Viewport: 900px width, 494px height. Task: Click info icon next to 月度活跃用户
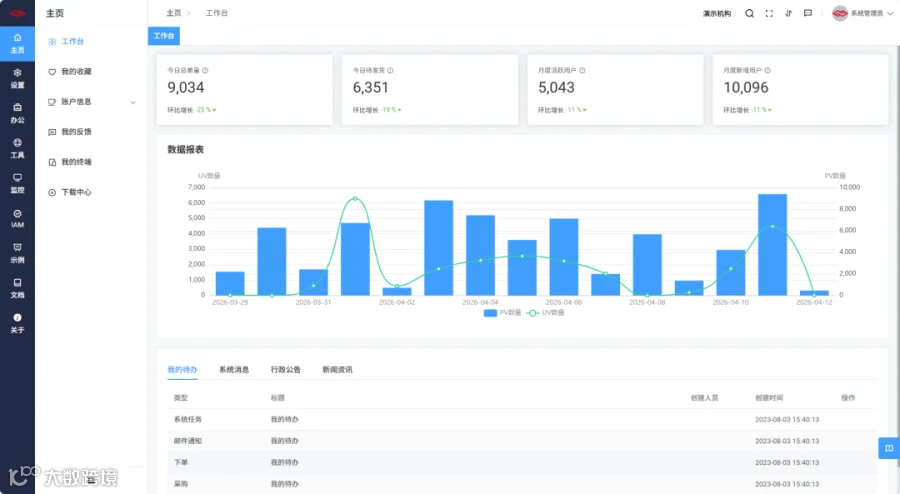click(582, 70)
